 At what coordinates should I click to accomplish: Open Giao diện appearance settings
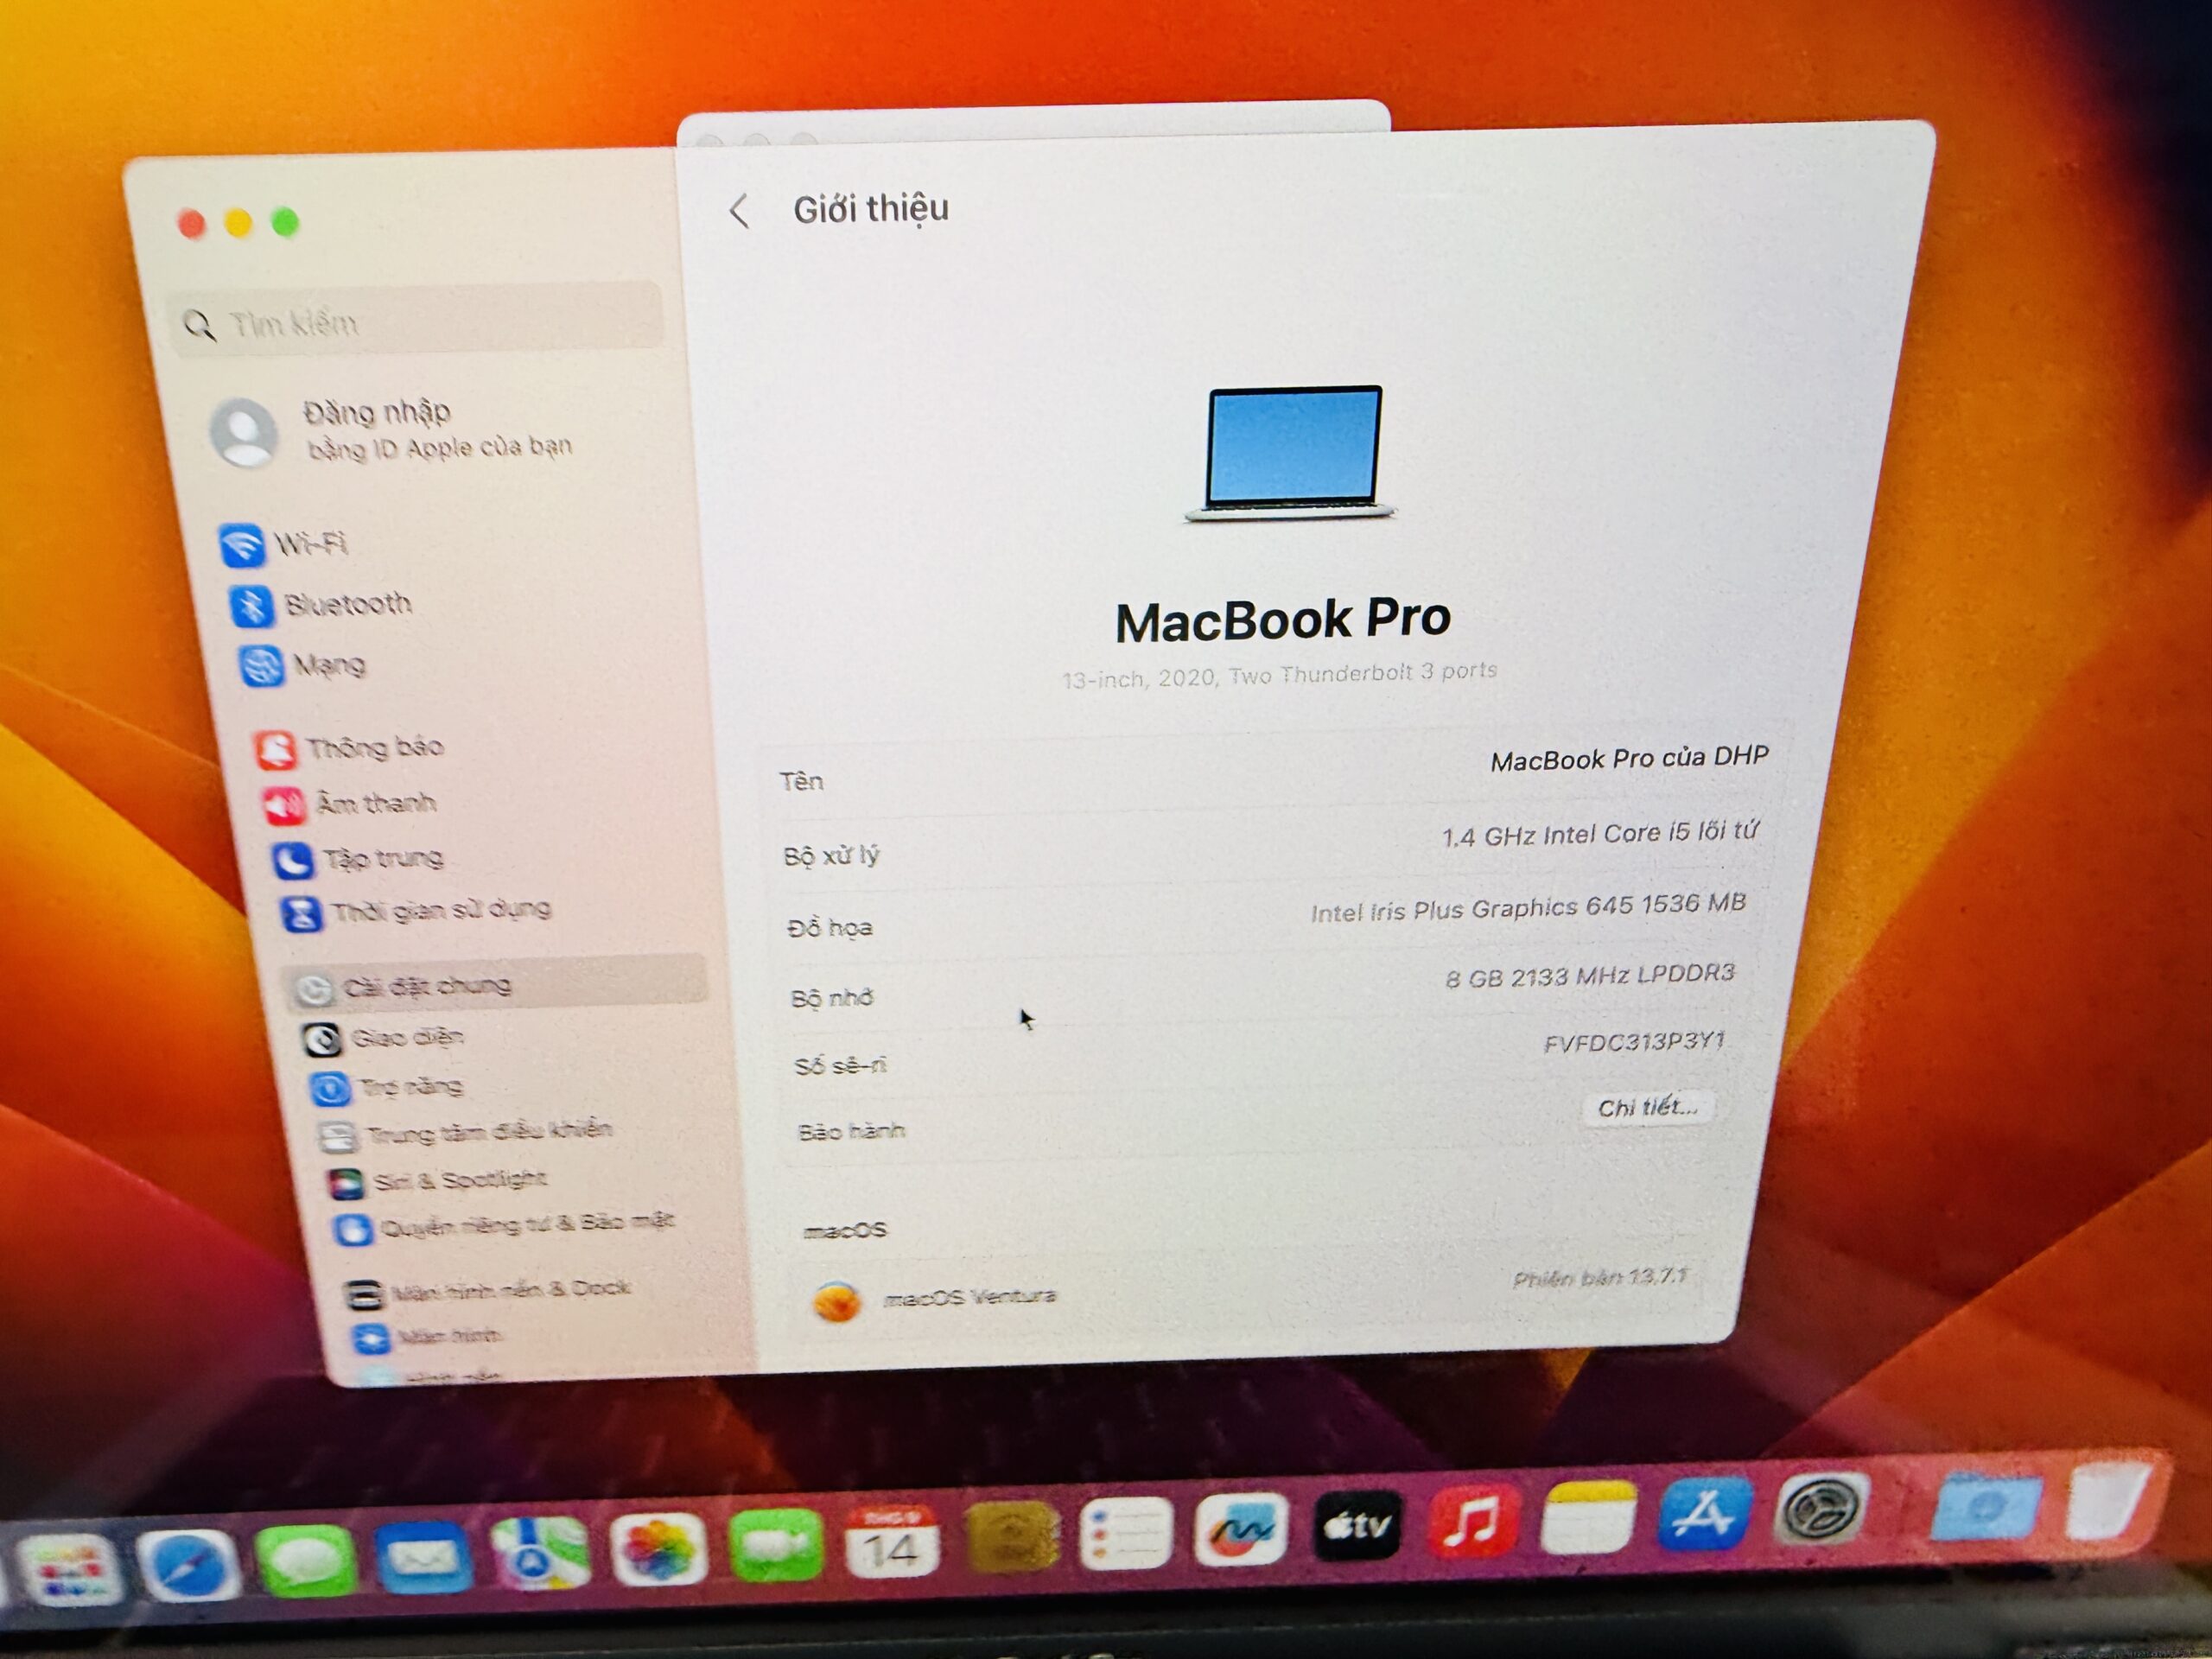click(383, 1038)
